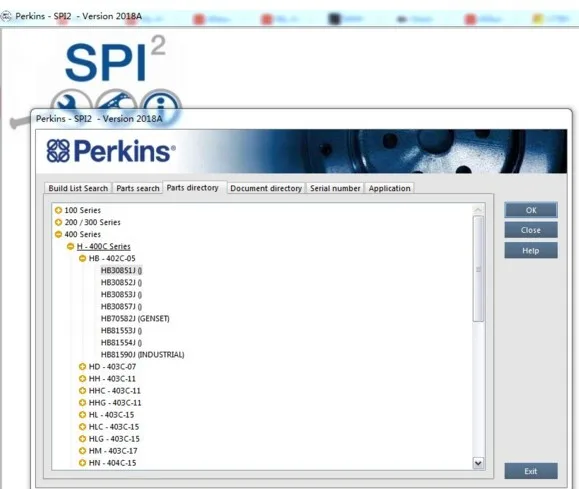Expand the 100 Series node
Viewport: 579px width, 489px height.
click(58, 211)
